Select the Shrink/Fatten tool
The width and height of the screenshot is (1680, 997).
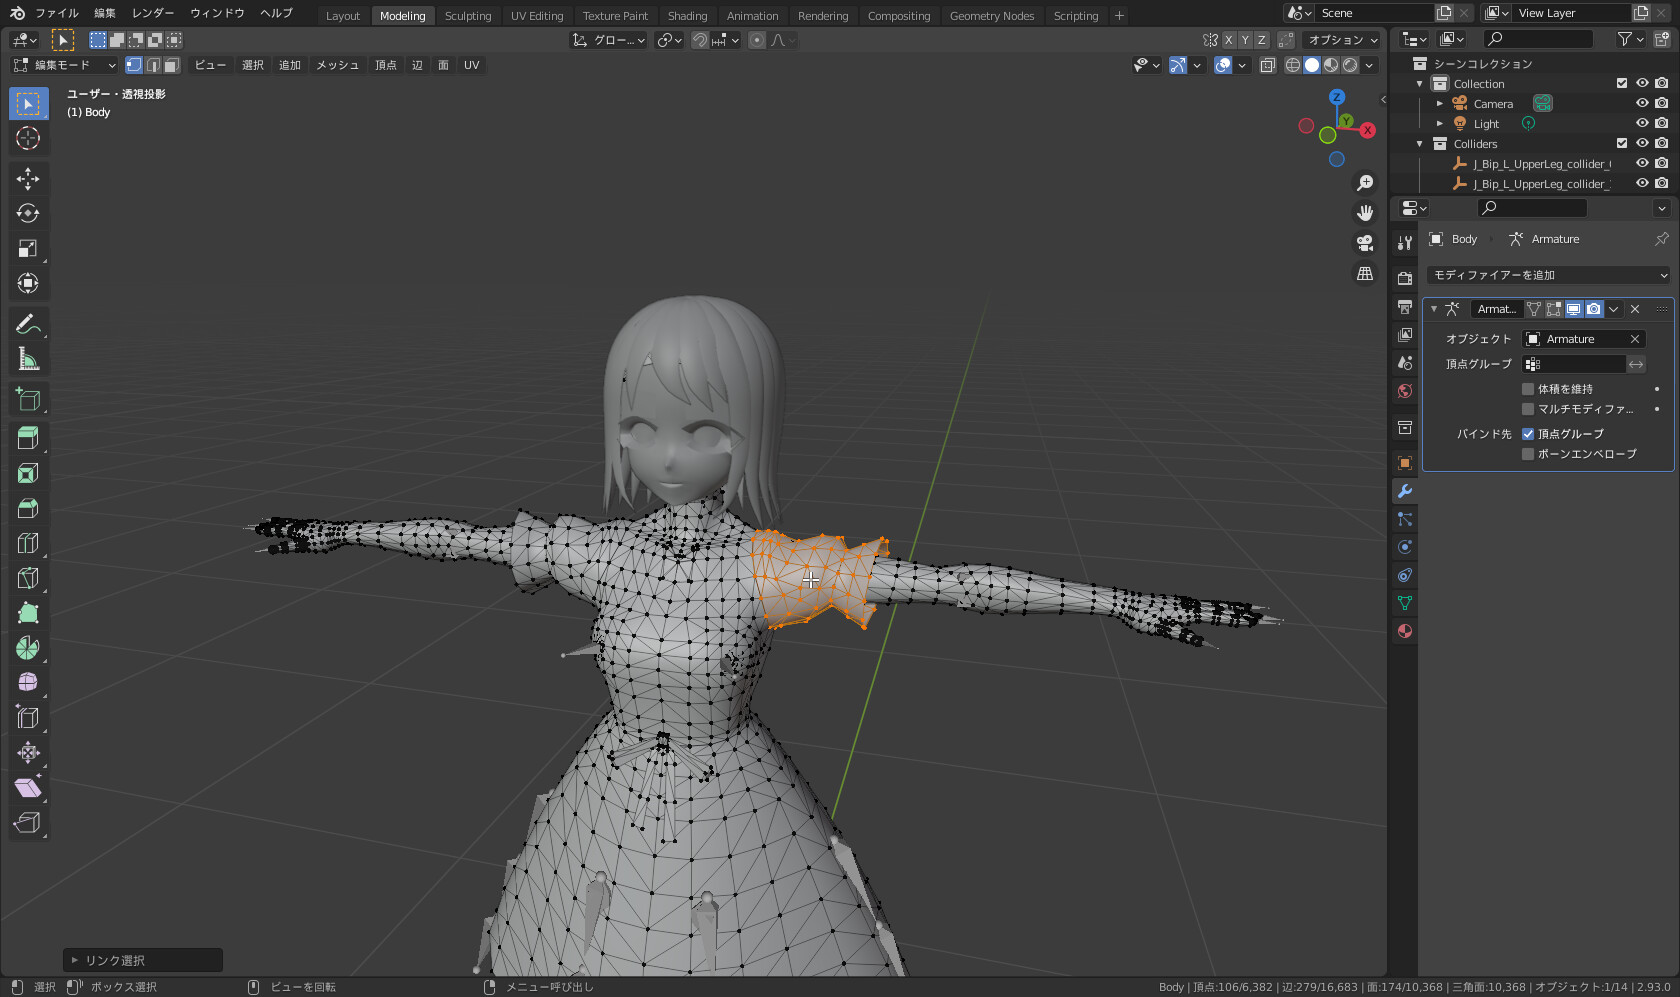(28, 753)
